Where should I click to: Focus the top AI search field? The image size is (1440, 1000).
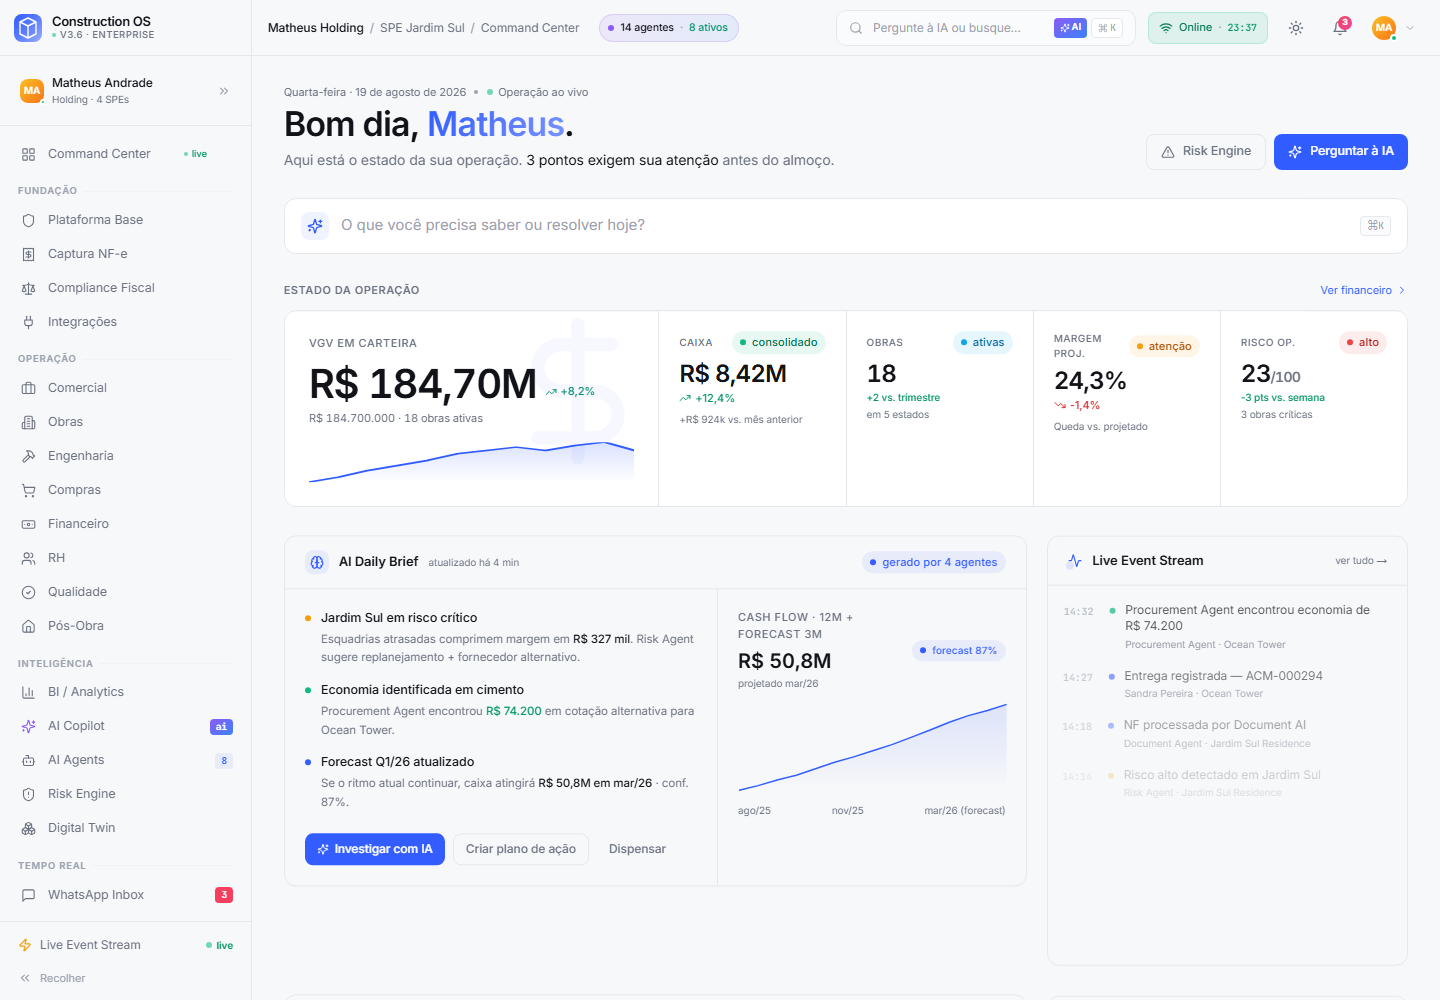tap(985, 28)
